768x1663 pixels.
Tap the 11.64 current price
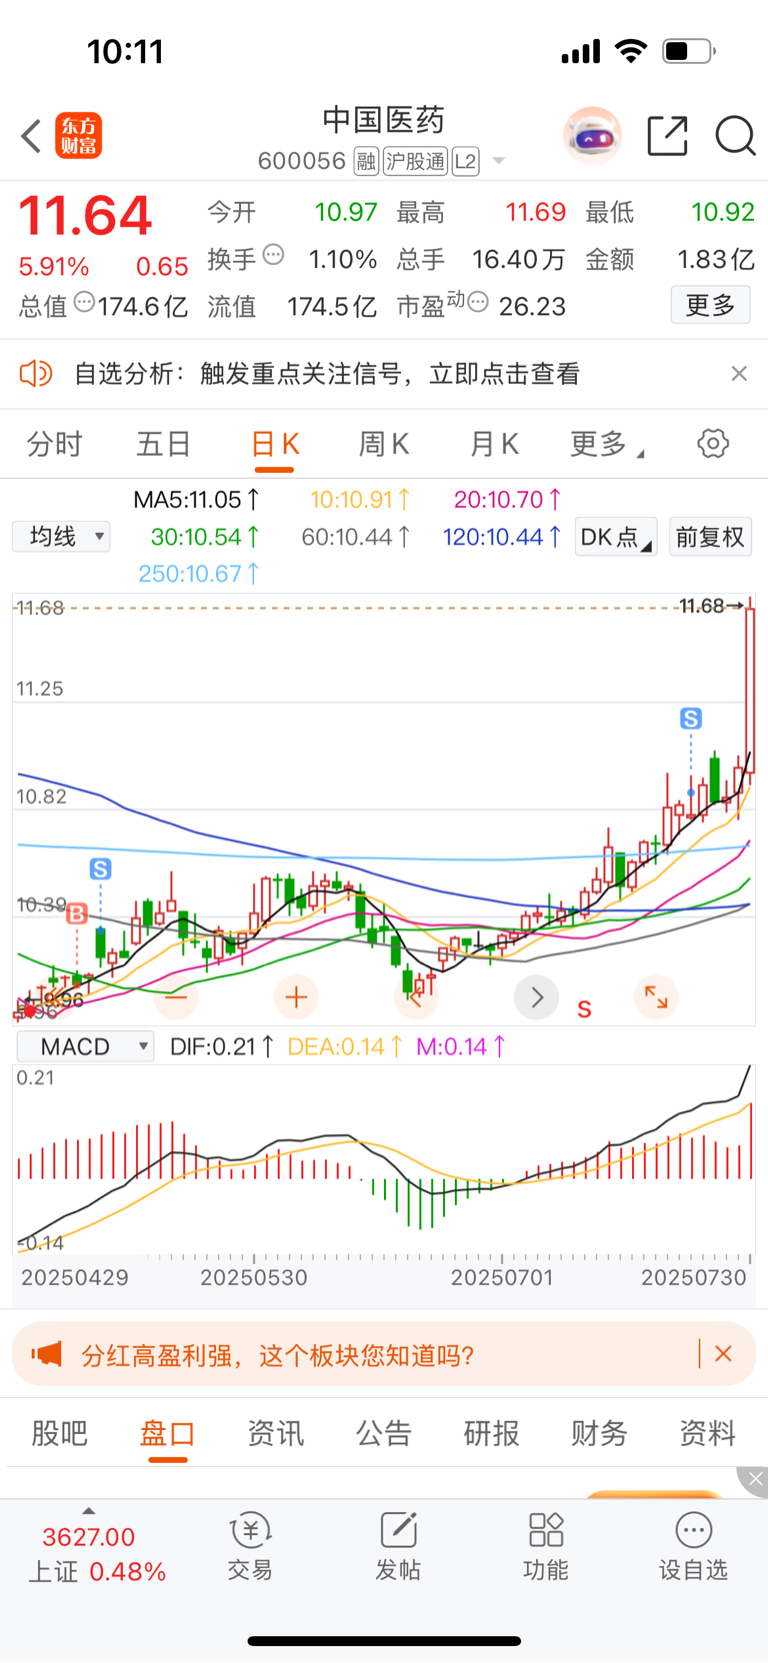[x=86, y=215]
